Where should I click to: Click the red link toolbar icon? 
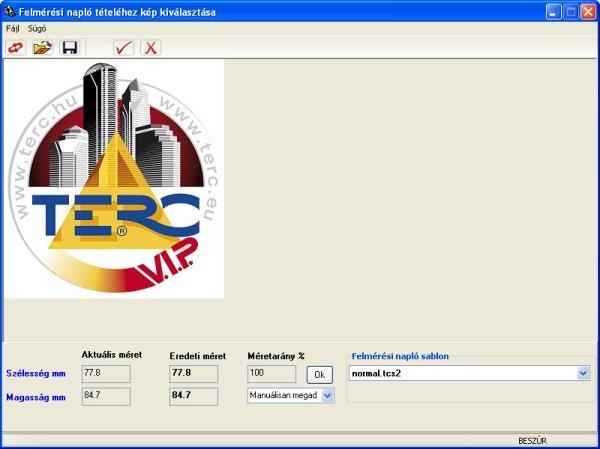pos(16,48)
